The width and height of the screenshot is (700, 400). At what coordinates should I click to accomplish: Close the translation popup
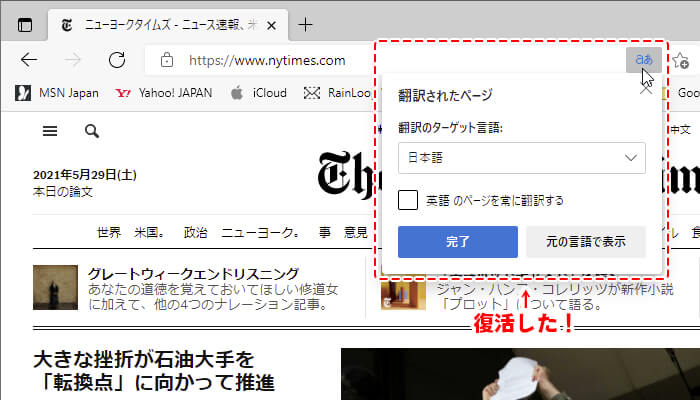tap(646, 89)
